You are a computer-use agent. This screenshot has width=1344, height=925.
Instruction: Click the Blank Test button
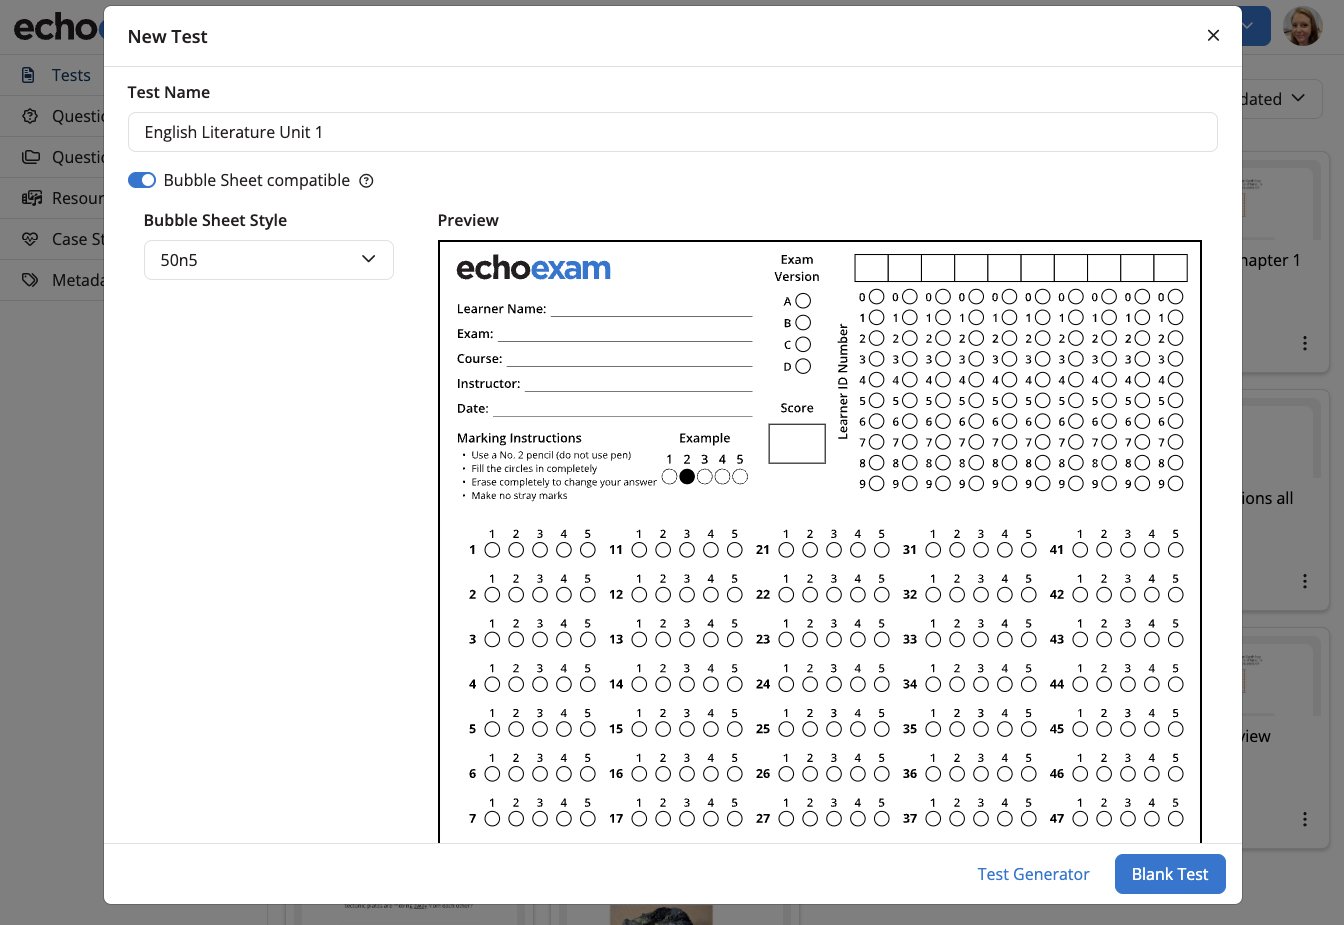(1169, 874)
